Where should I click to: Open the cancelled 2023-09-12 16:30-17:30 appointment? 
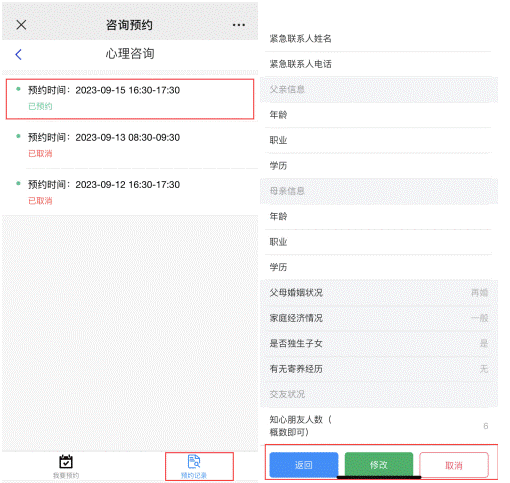click(x=130, y=193)
